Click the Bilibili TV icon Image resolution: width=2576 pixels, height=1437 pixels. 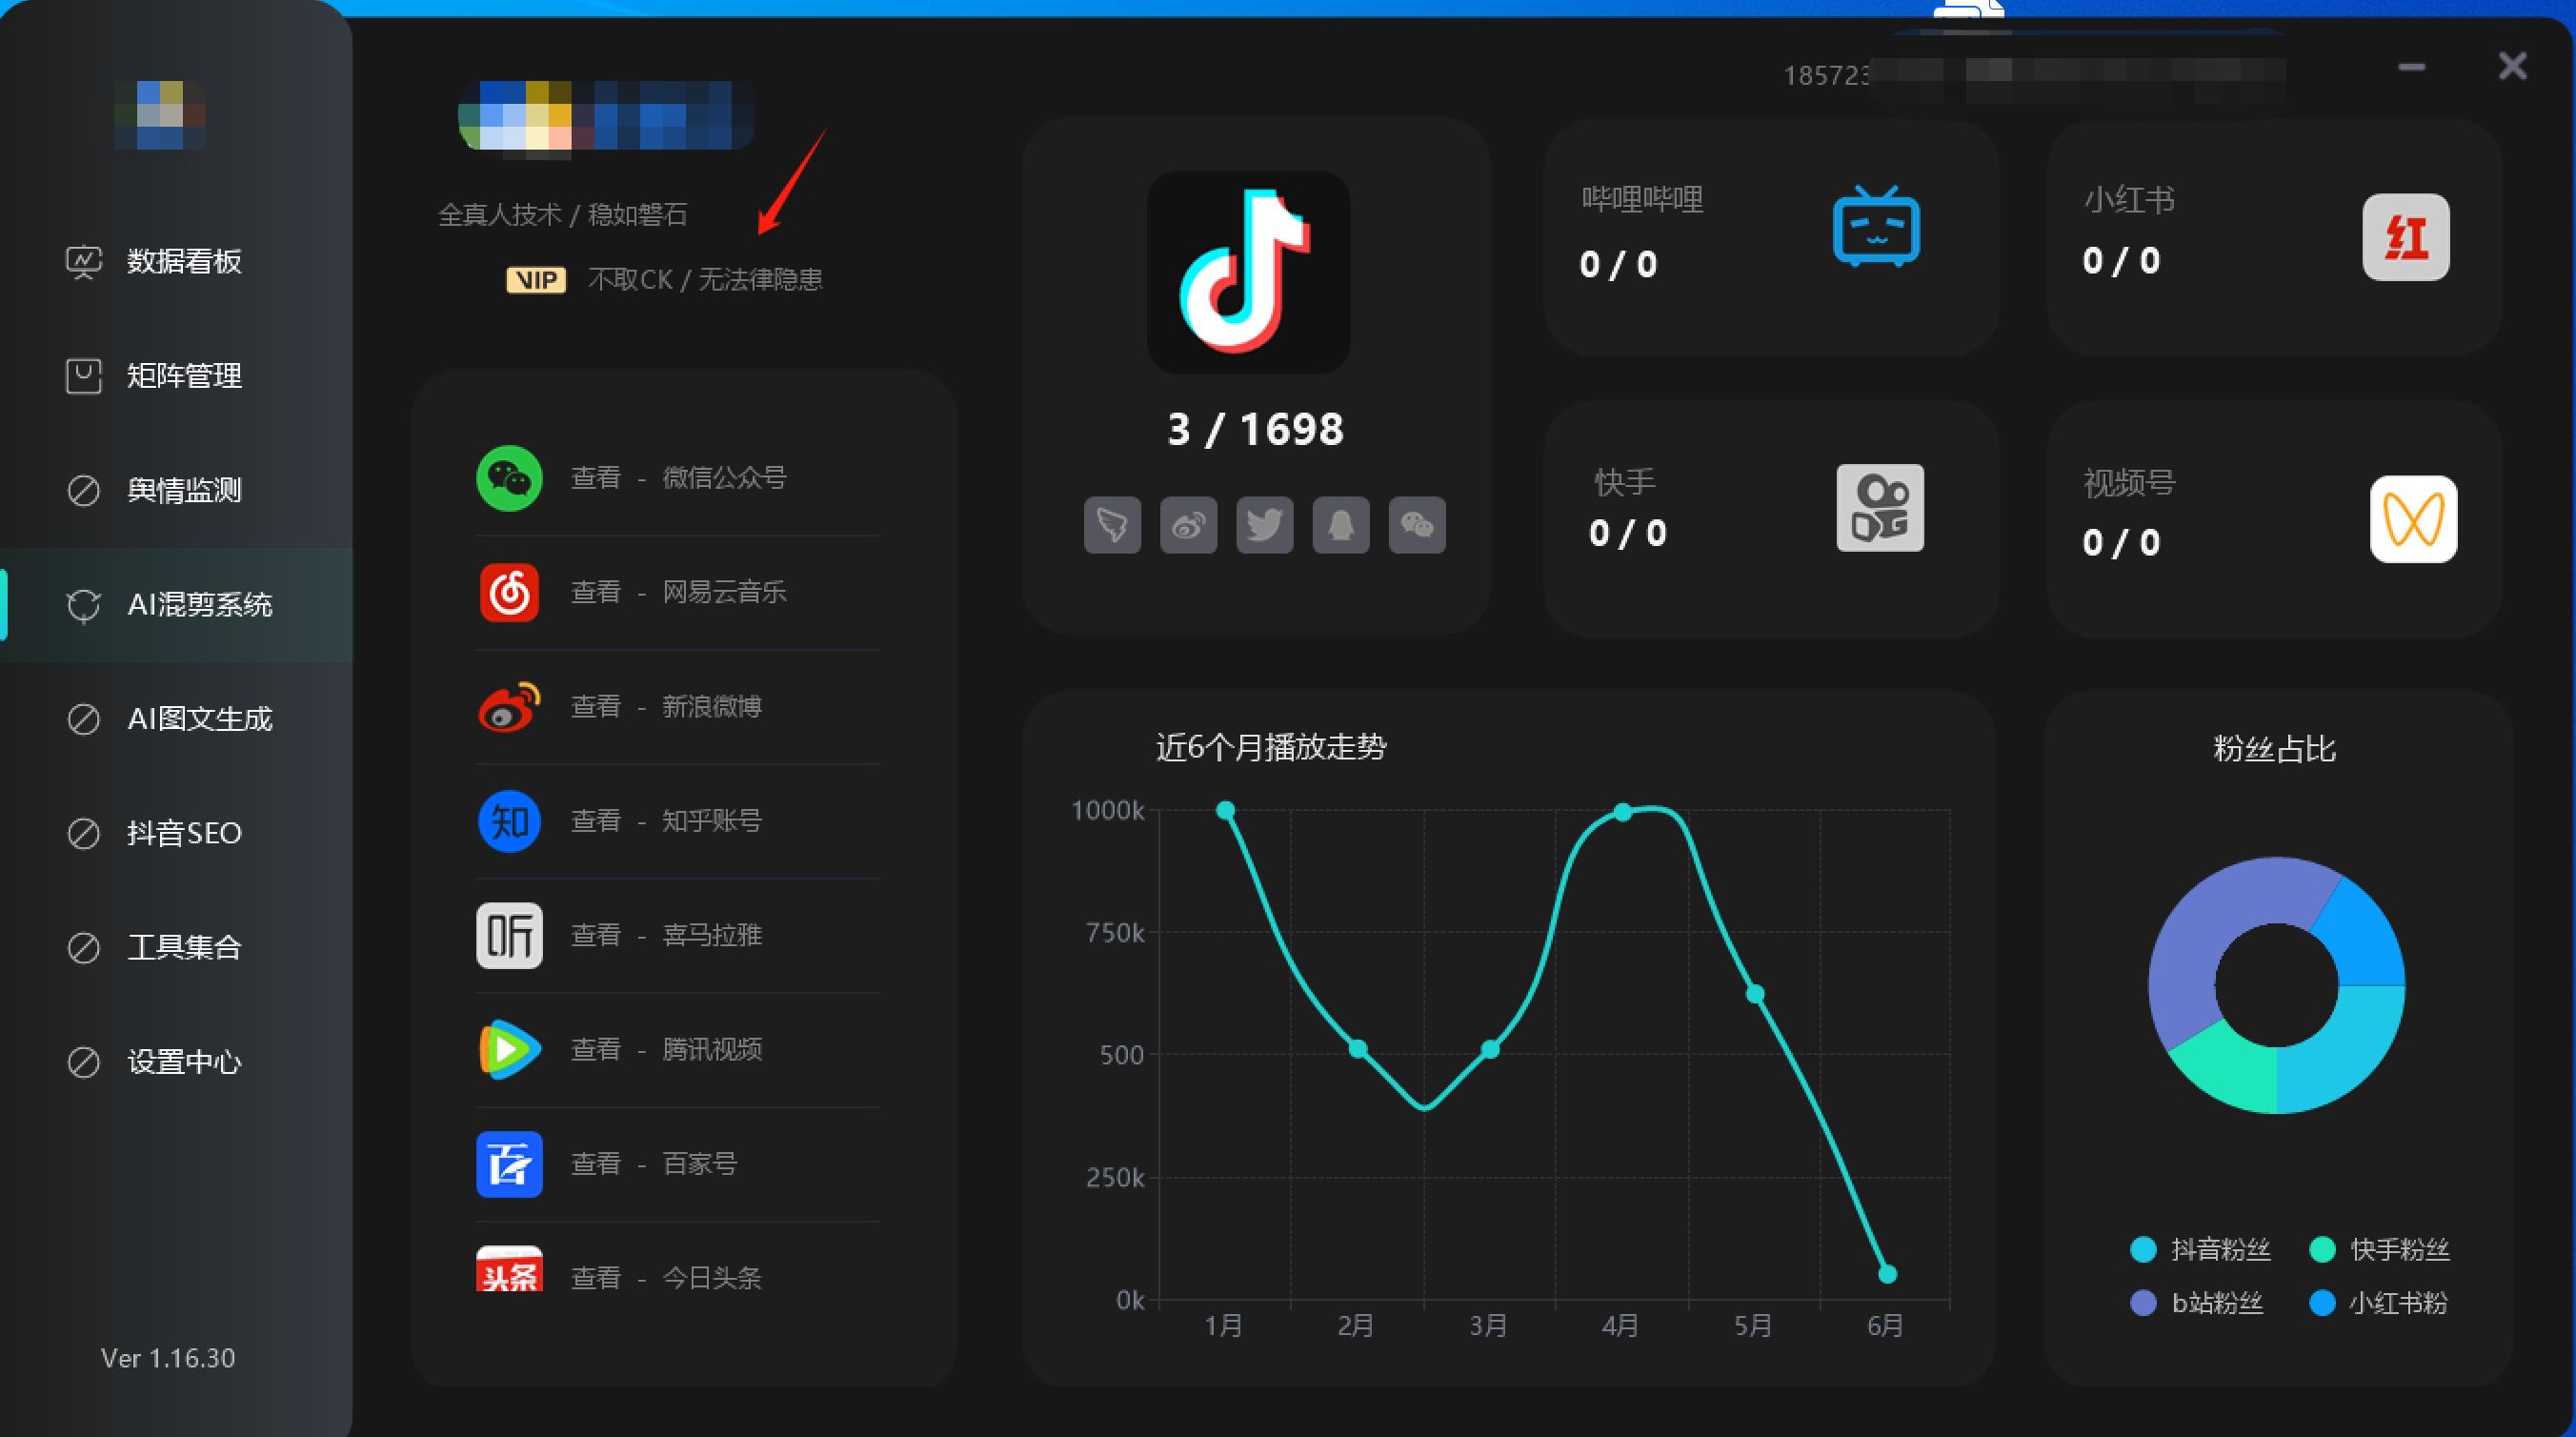[1876, 227]
